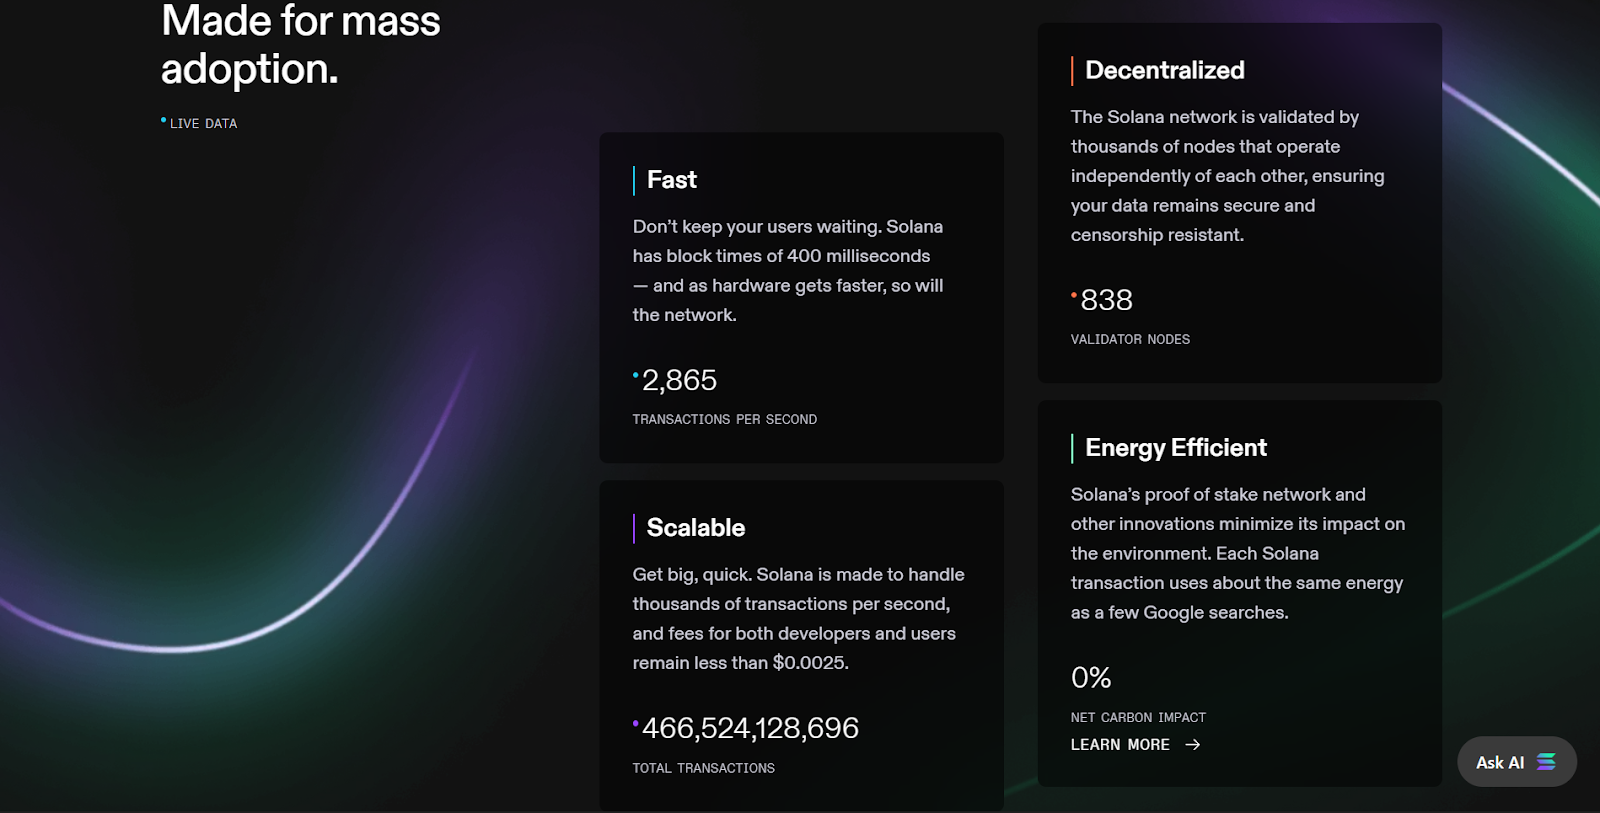Click the blue dot next to LIVE DATA
The height and width of the screenshot is (813, 1600).
pos(164,121)
